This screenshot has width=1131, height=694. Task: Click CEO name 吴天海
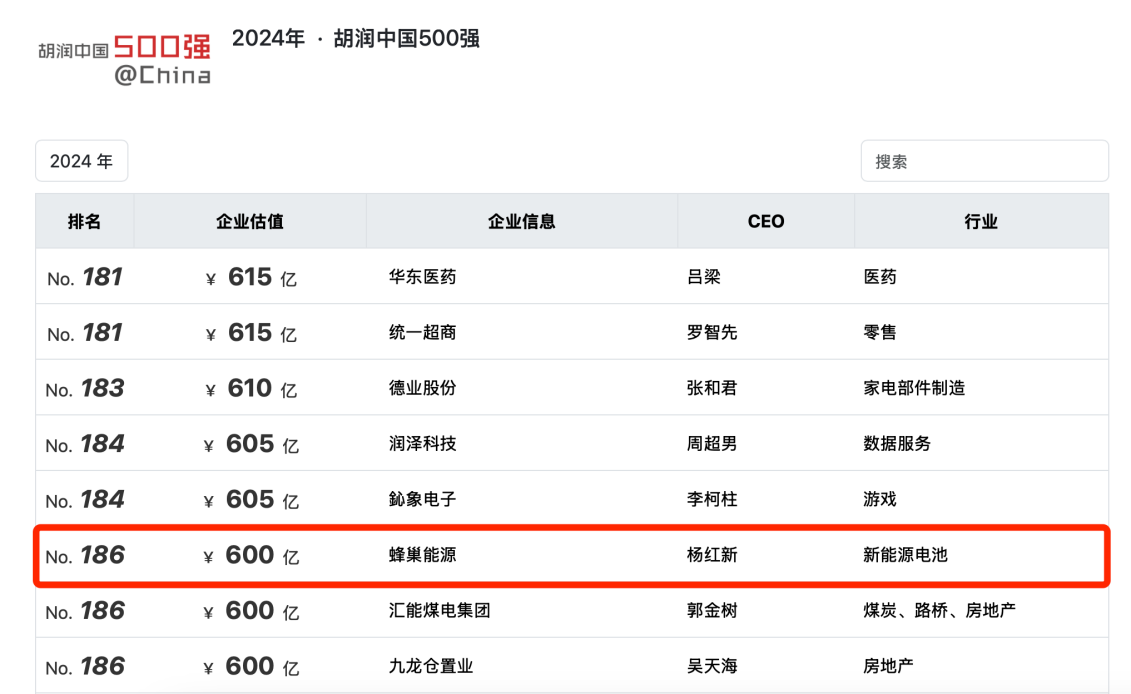click(712, 666)
